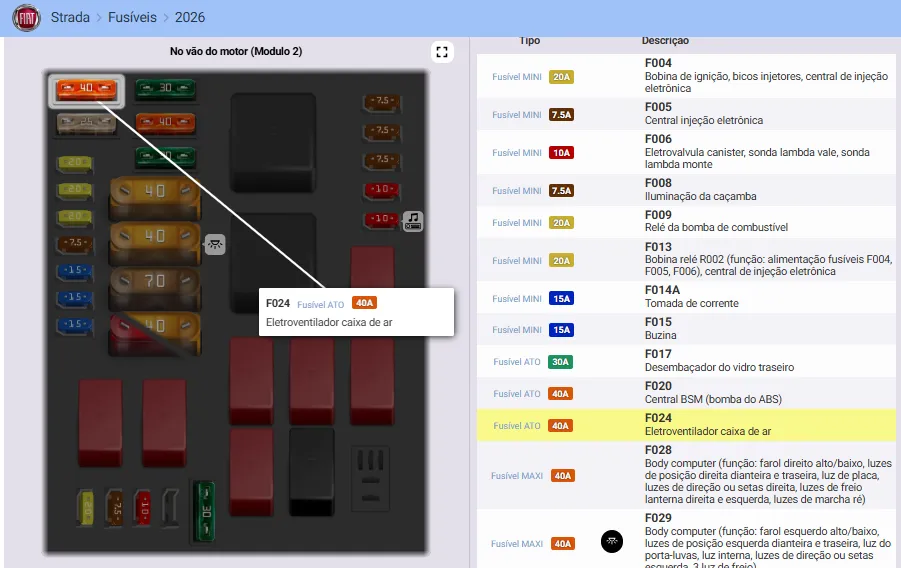Open the Strada breadcrumb link
Screen dimensions: 901x568
click(x=70, y=17)
